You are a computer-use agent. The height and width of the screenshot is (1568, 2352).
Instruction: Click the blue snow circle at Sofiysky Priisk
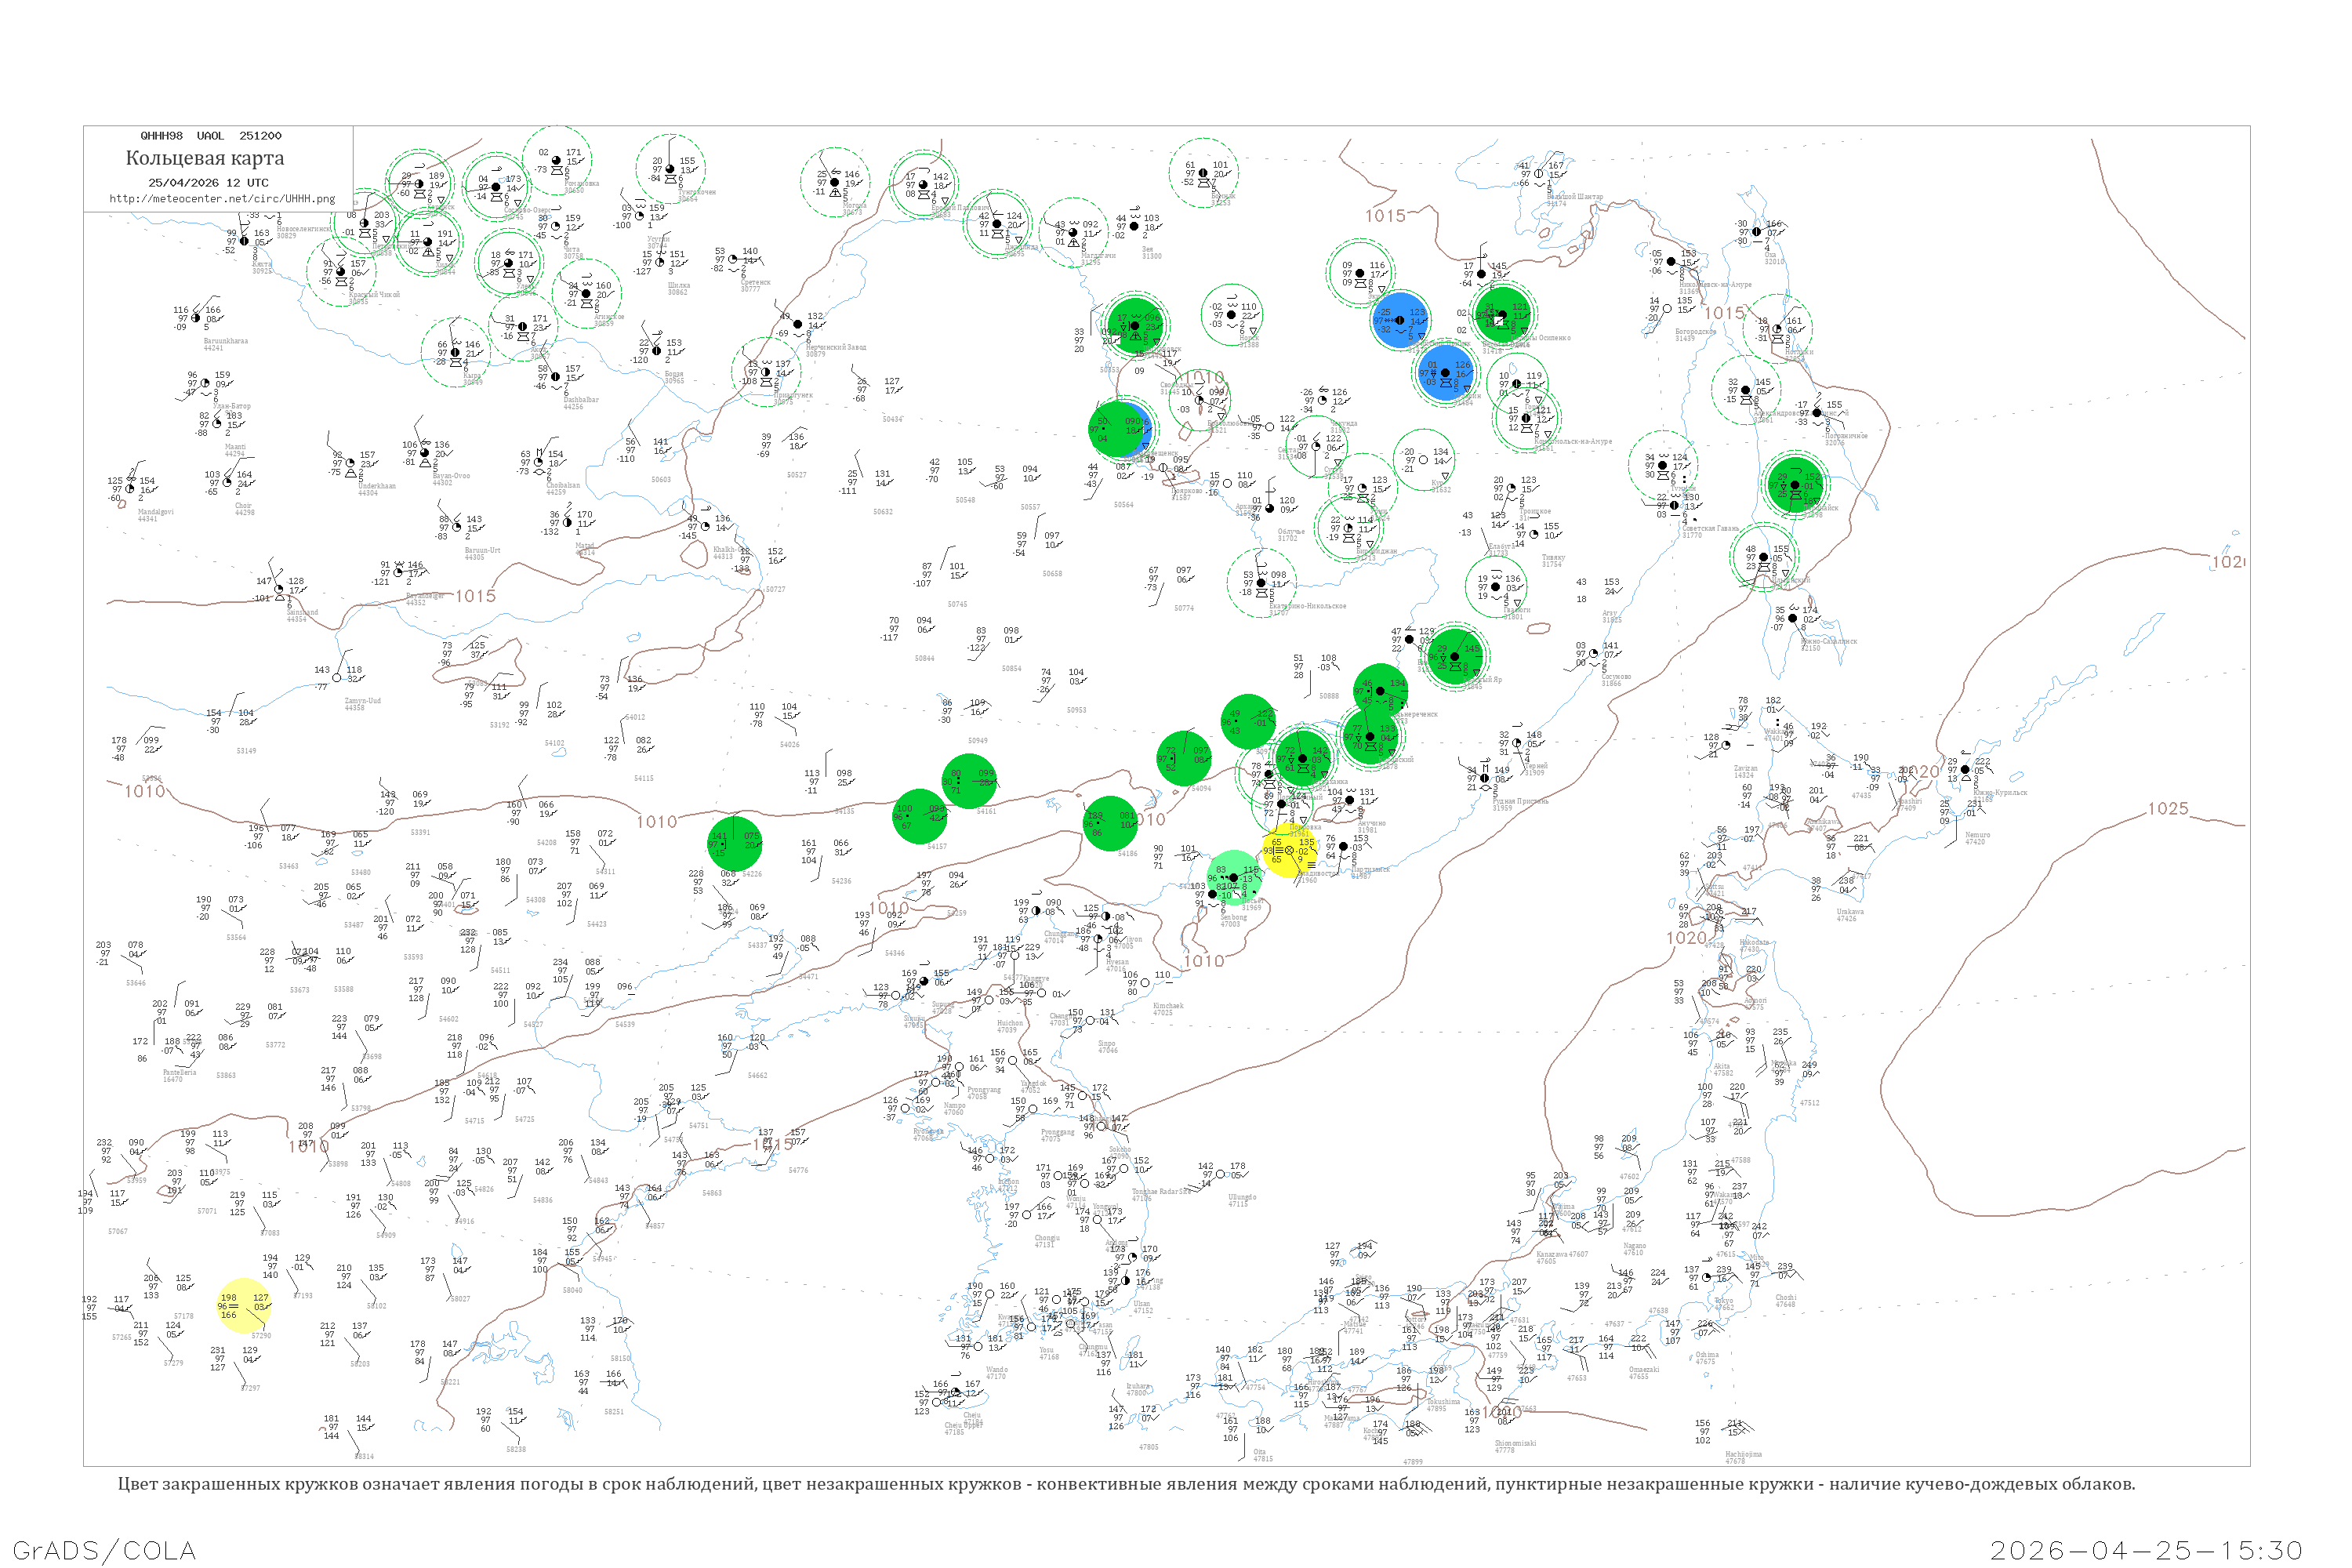tap(1399, 320)
